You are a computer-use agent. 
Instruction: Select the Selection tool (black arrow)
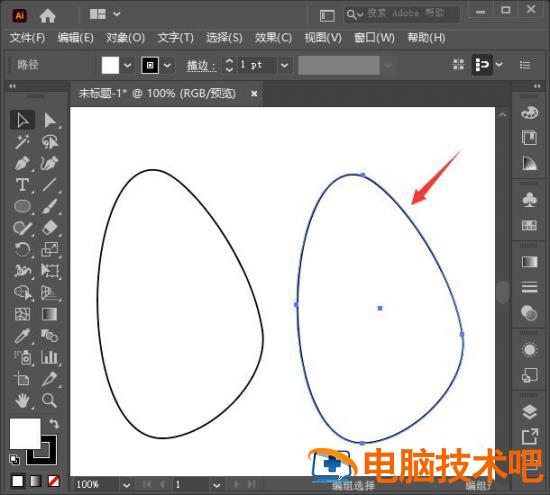pos(22,120)
